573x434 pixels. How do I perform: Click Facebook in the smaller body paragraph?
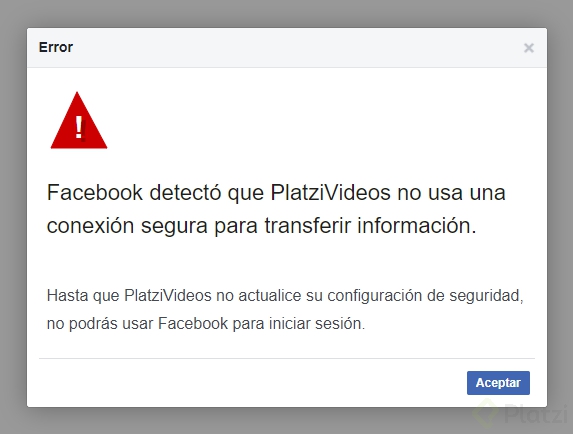coord(193,323)
